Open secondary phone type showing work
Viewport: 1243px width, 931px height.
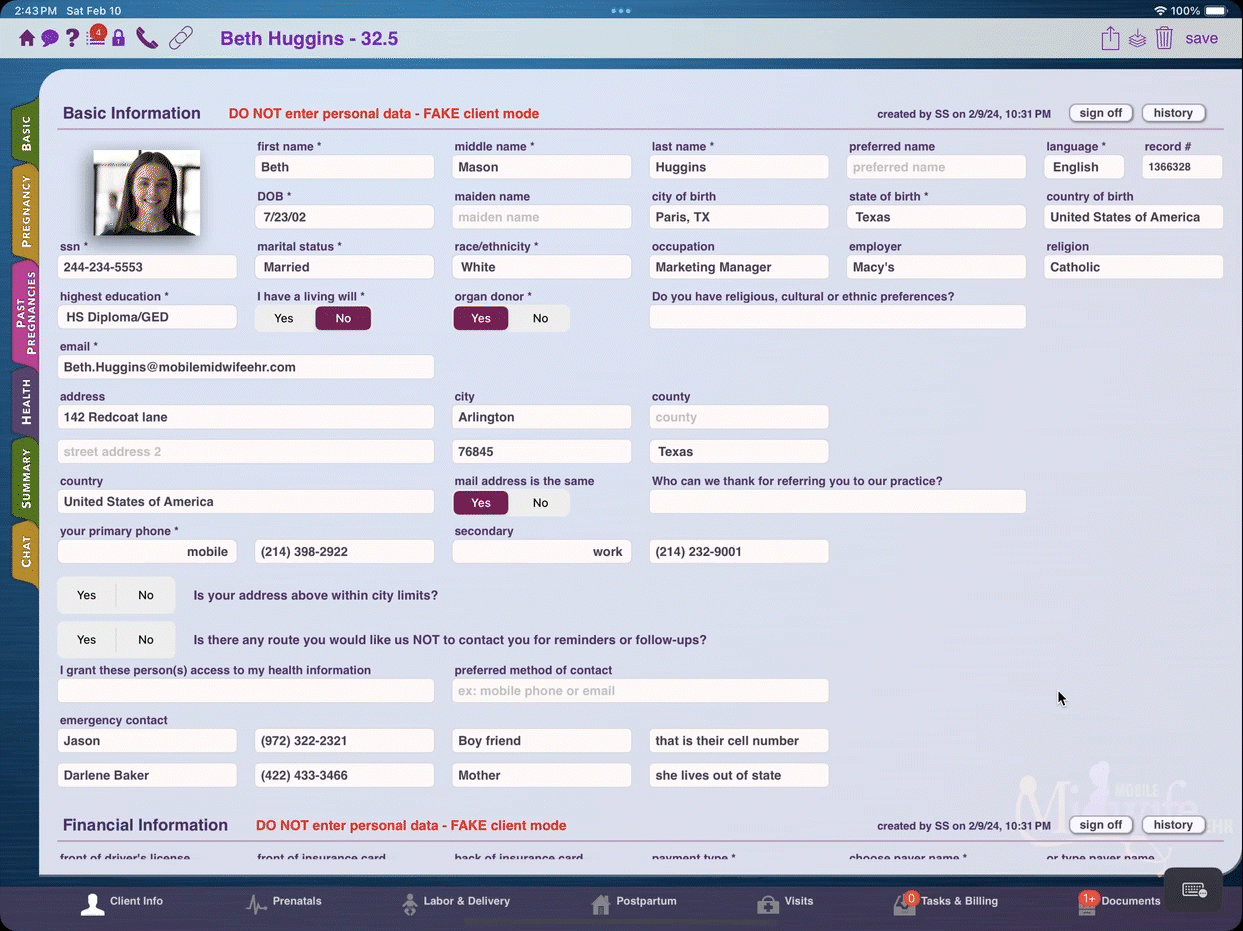[x=542, y=551]
